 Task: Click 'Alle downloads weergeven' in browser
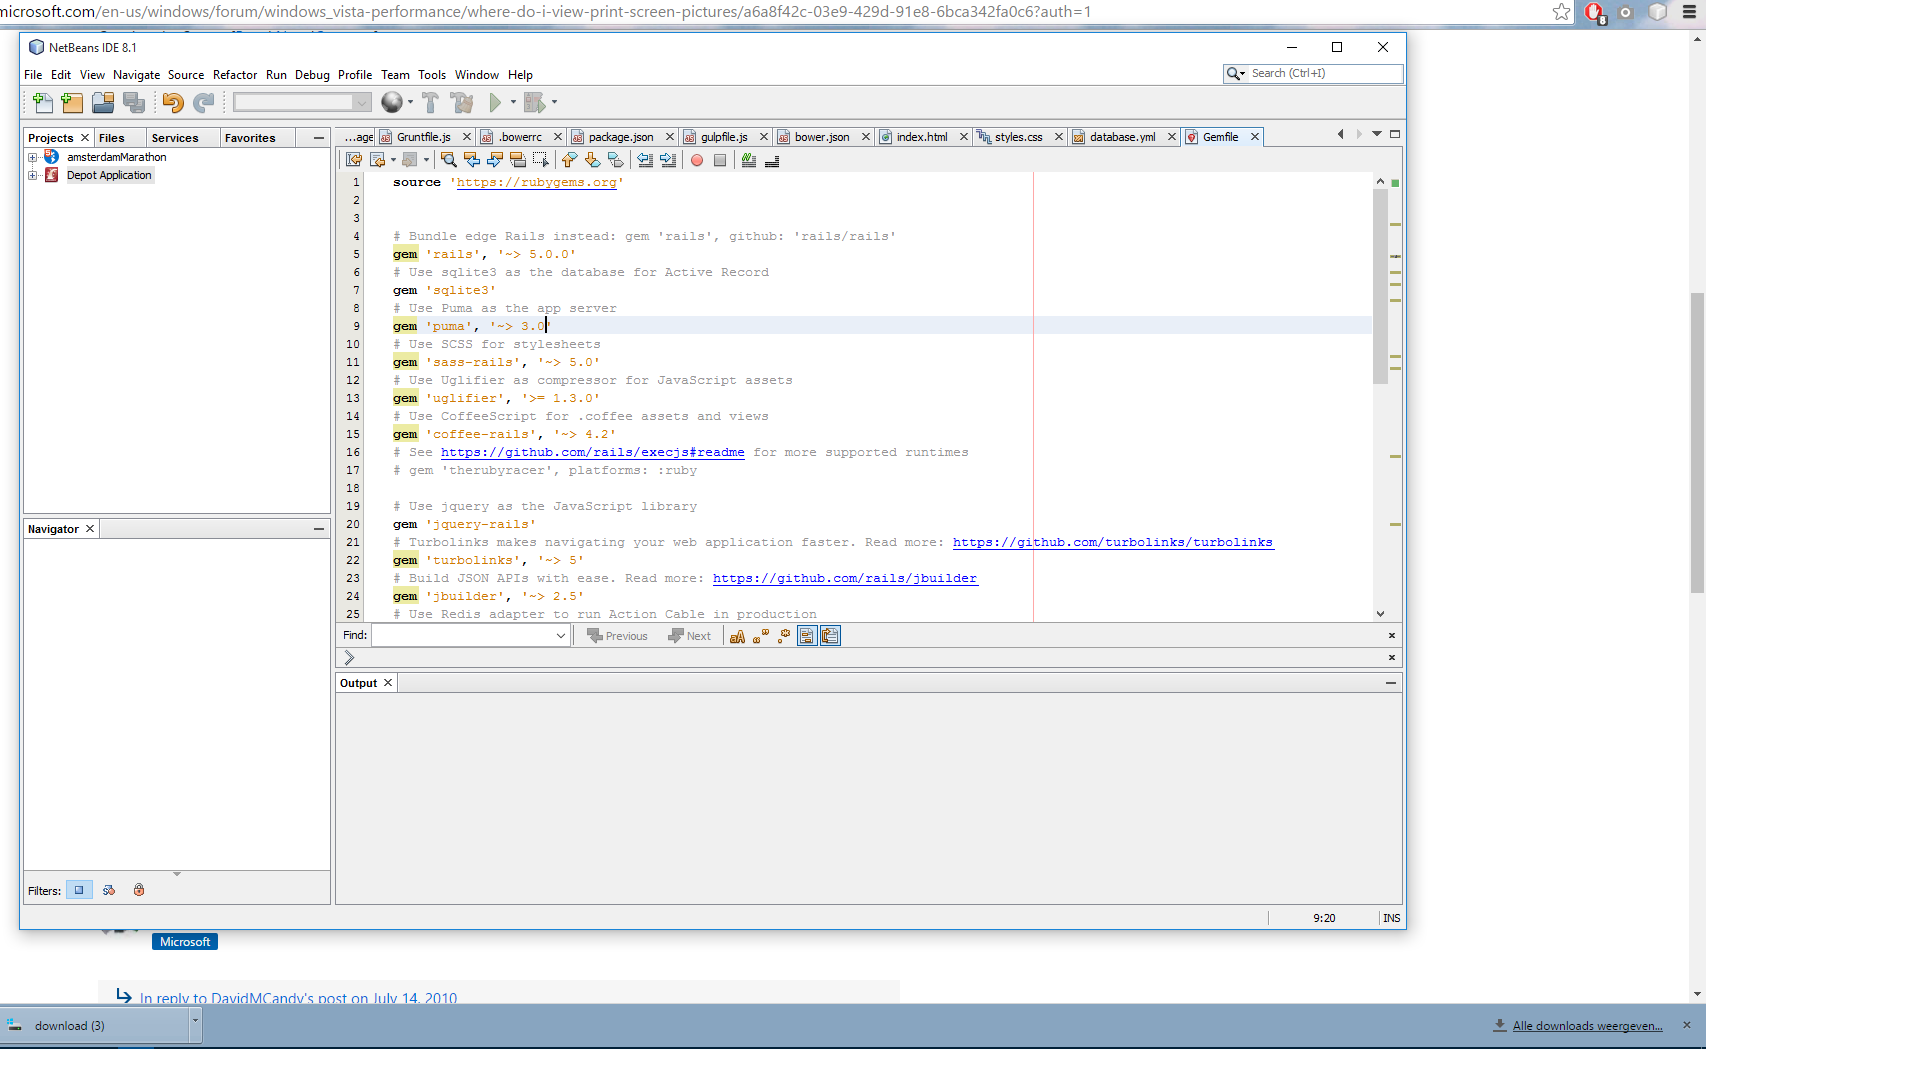[1587, 1026]
